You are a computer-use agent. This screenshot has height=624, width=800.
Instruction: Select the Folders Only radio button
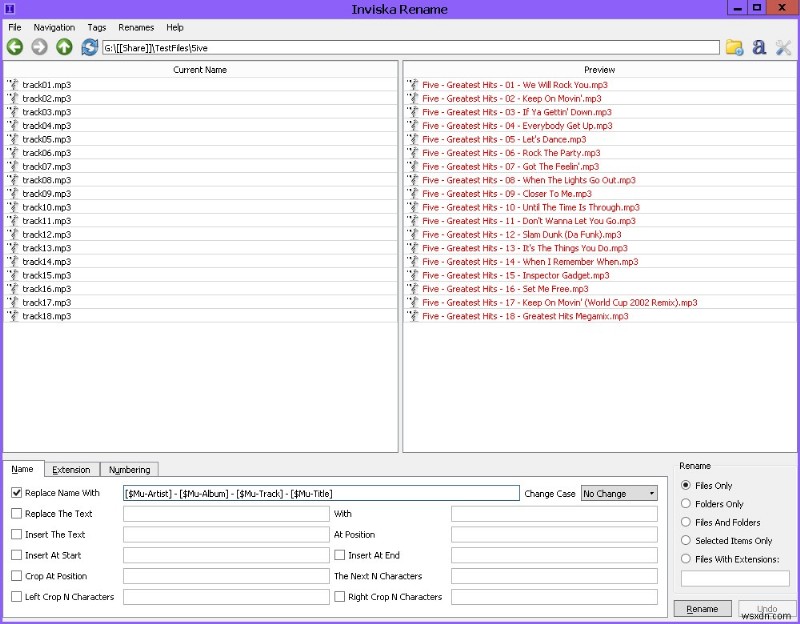point(686,504)
